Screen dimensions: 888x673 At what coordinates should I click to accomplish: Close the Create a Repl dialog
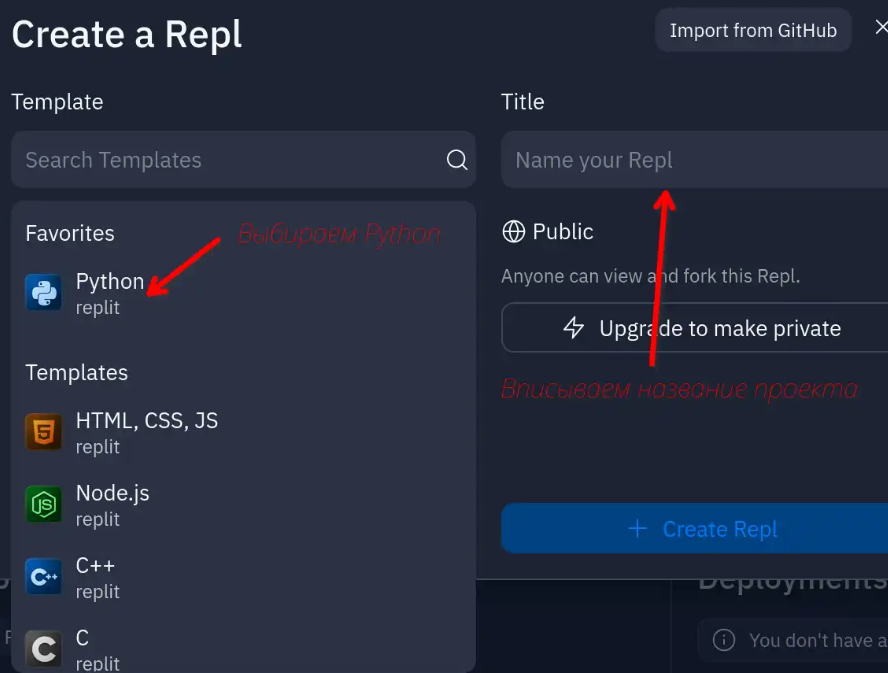(880, 28)
